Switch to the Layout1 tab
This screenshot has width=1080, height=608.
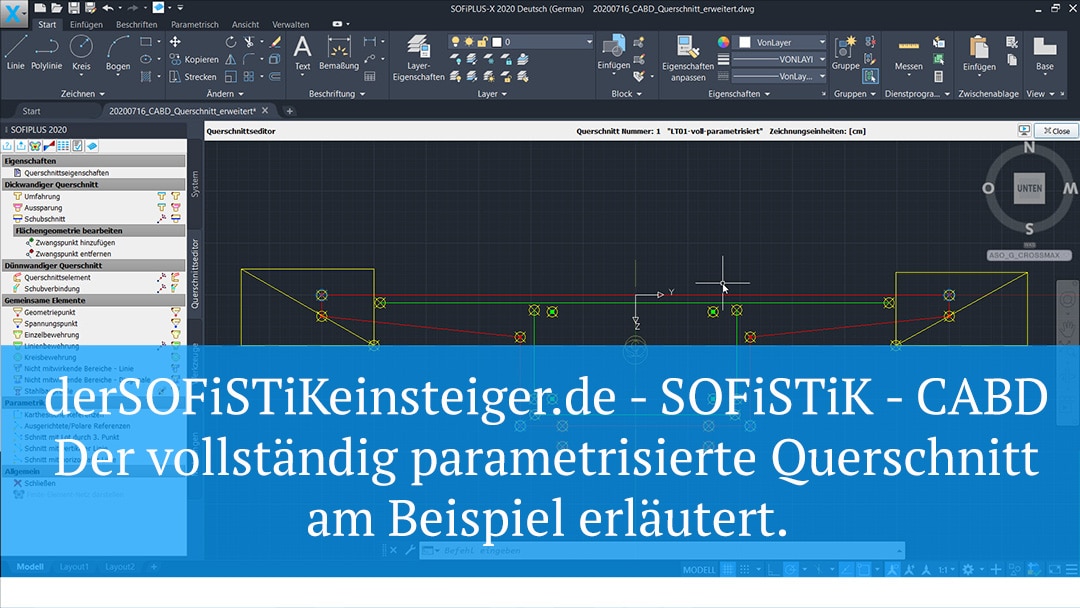(x=74, y=566)
